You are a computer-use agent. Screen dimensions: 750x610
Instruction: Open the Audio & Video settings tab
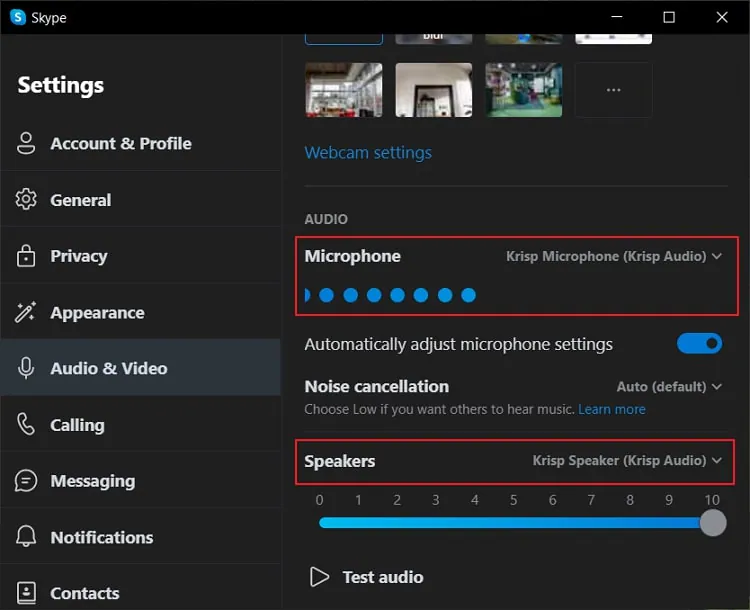click(x=108, y=368)
